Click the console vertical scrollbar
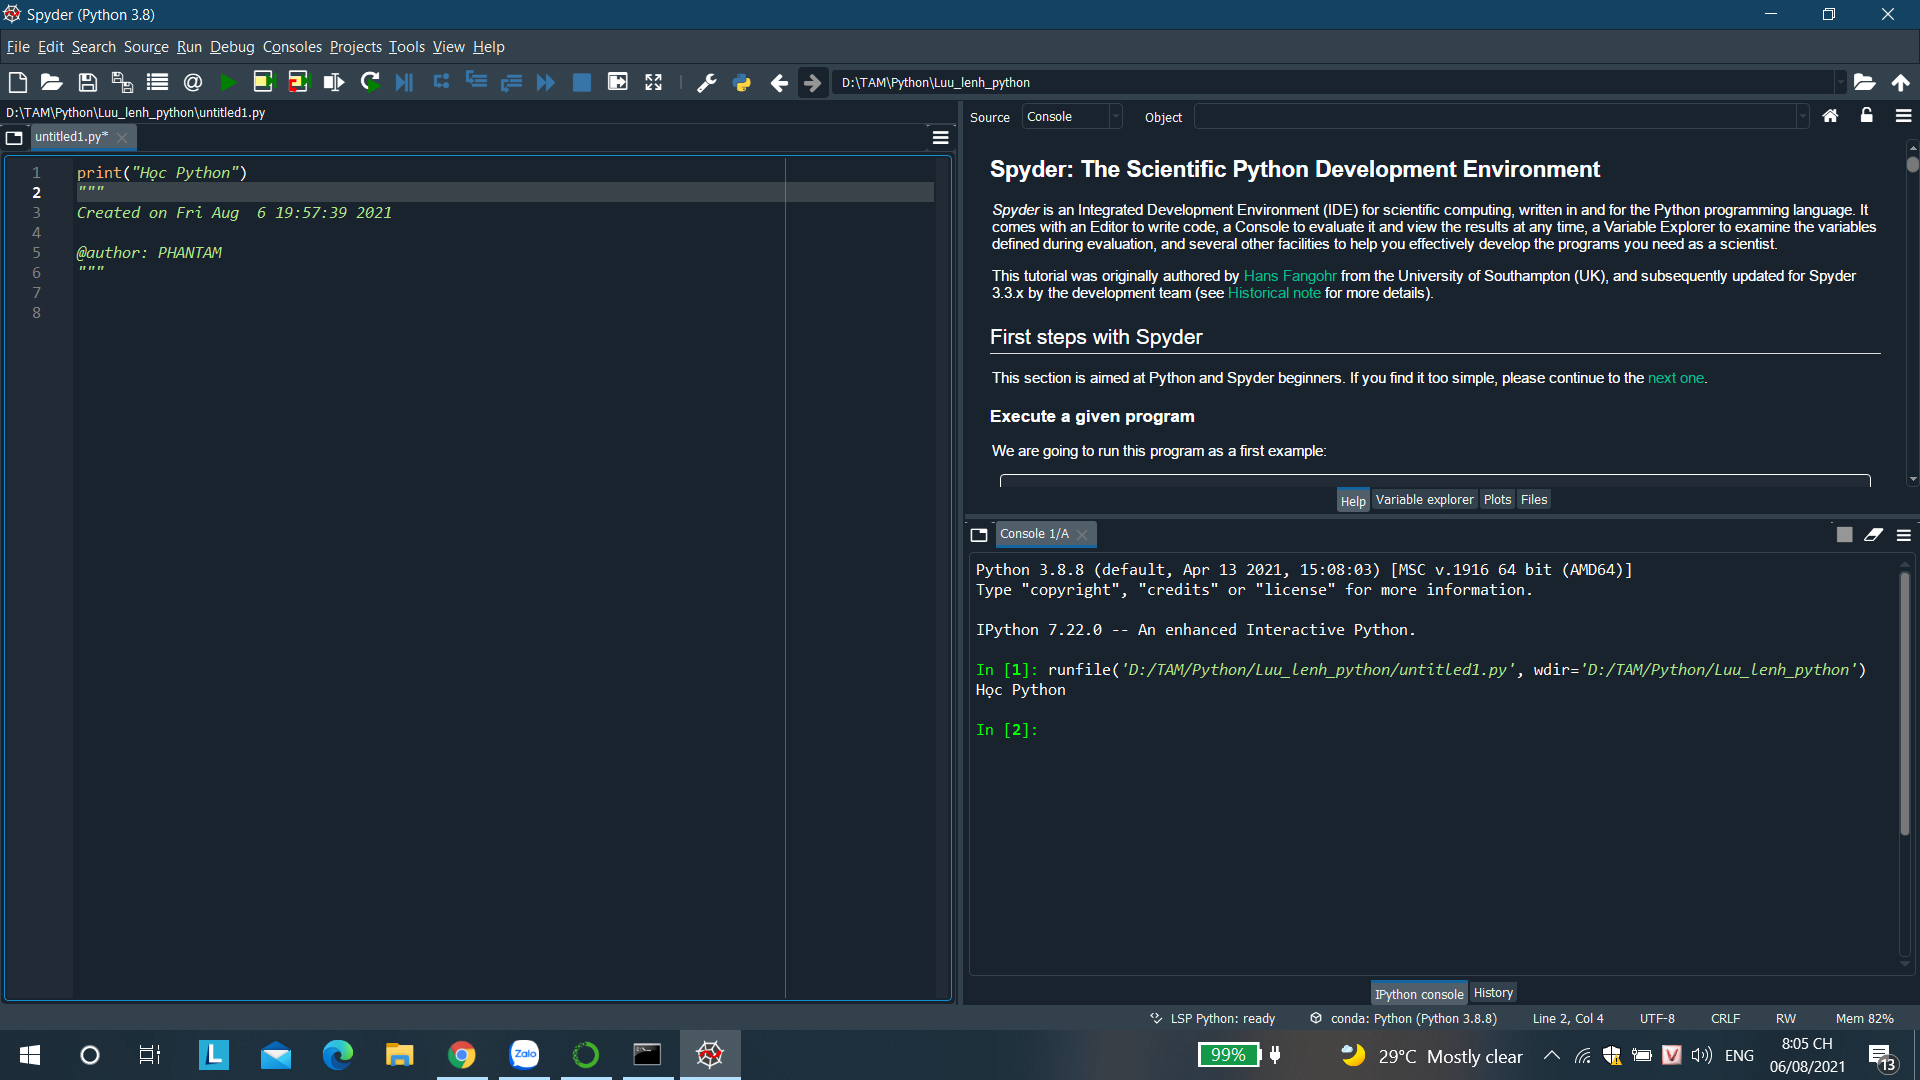 1904,765
